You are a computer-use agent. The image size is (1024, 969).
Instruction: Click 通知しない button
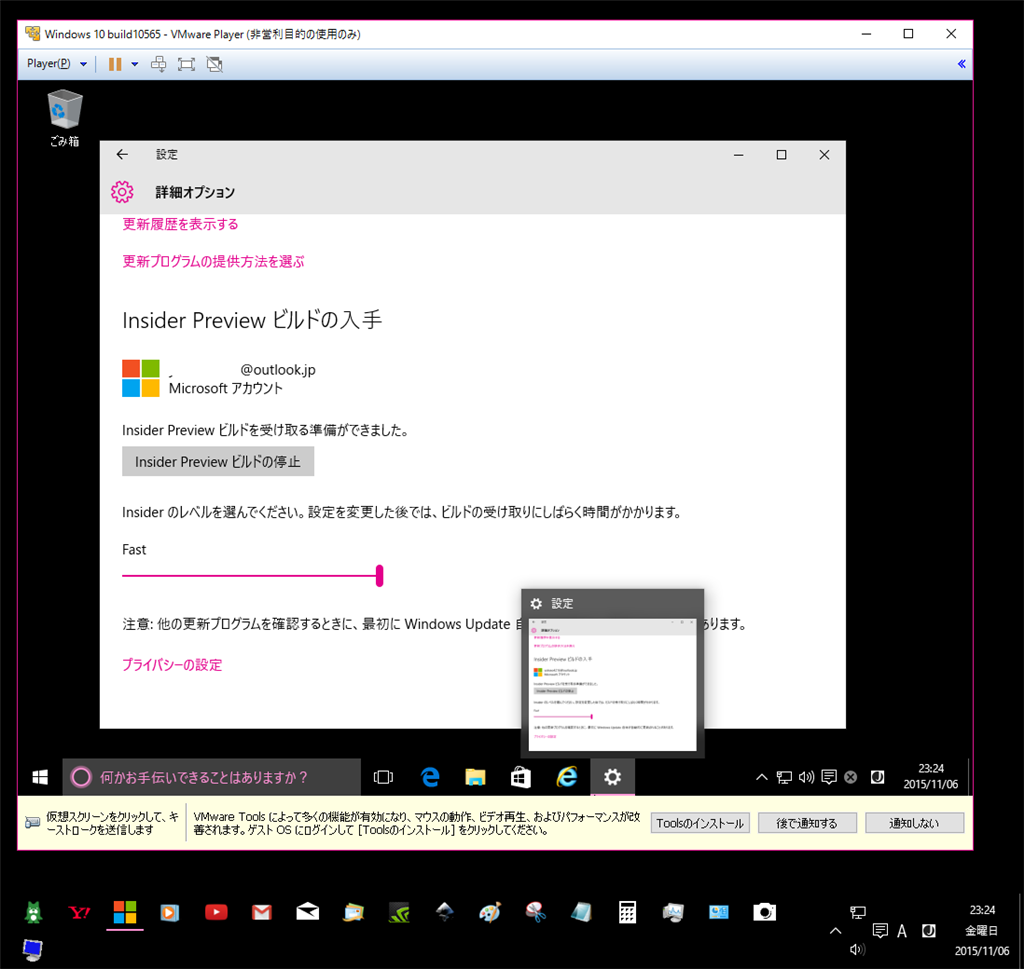[914, 823]
